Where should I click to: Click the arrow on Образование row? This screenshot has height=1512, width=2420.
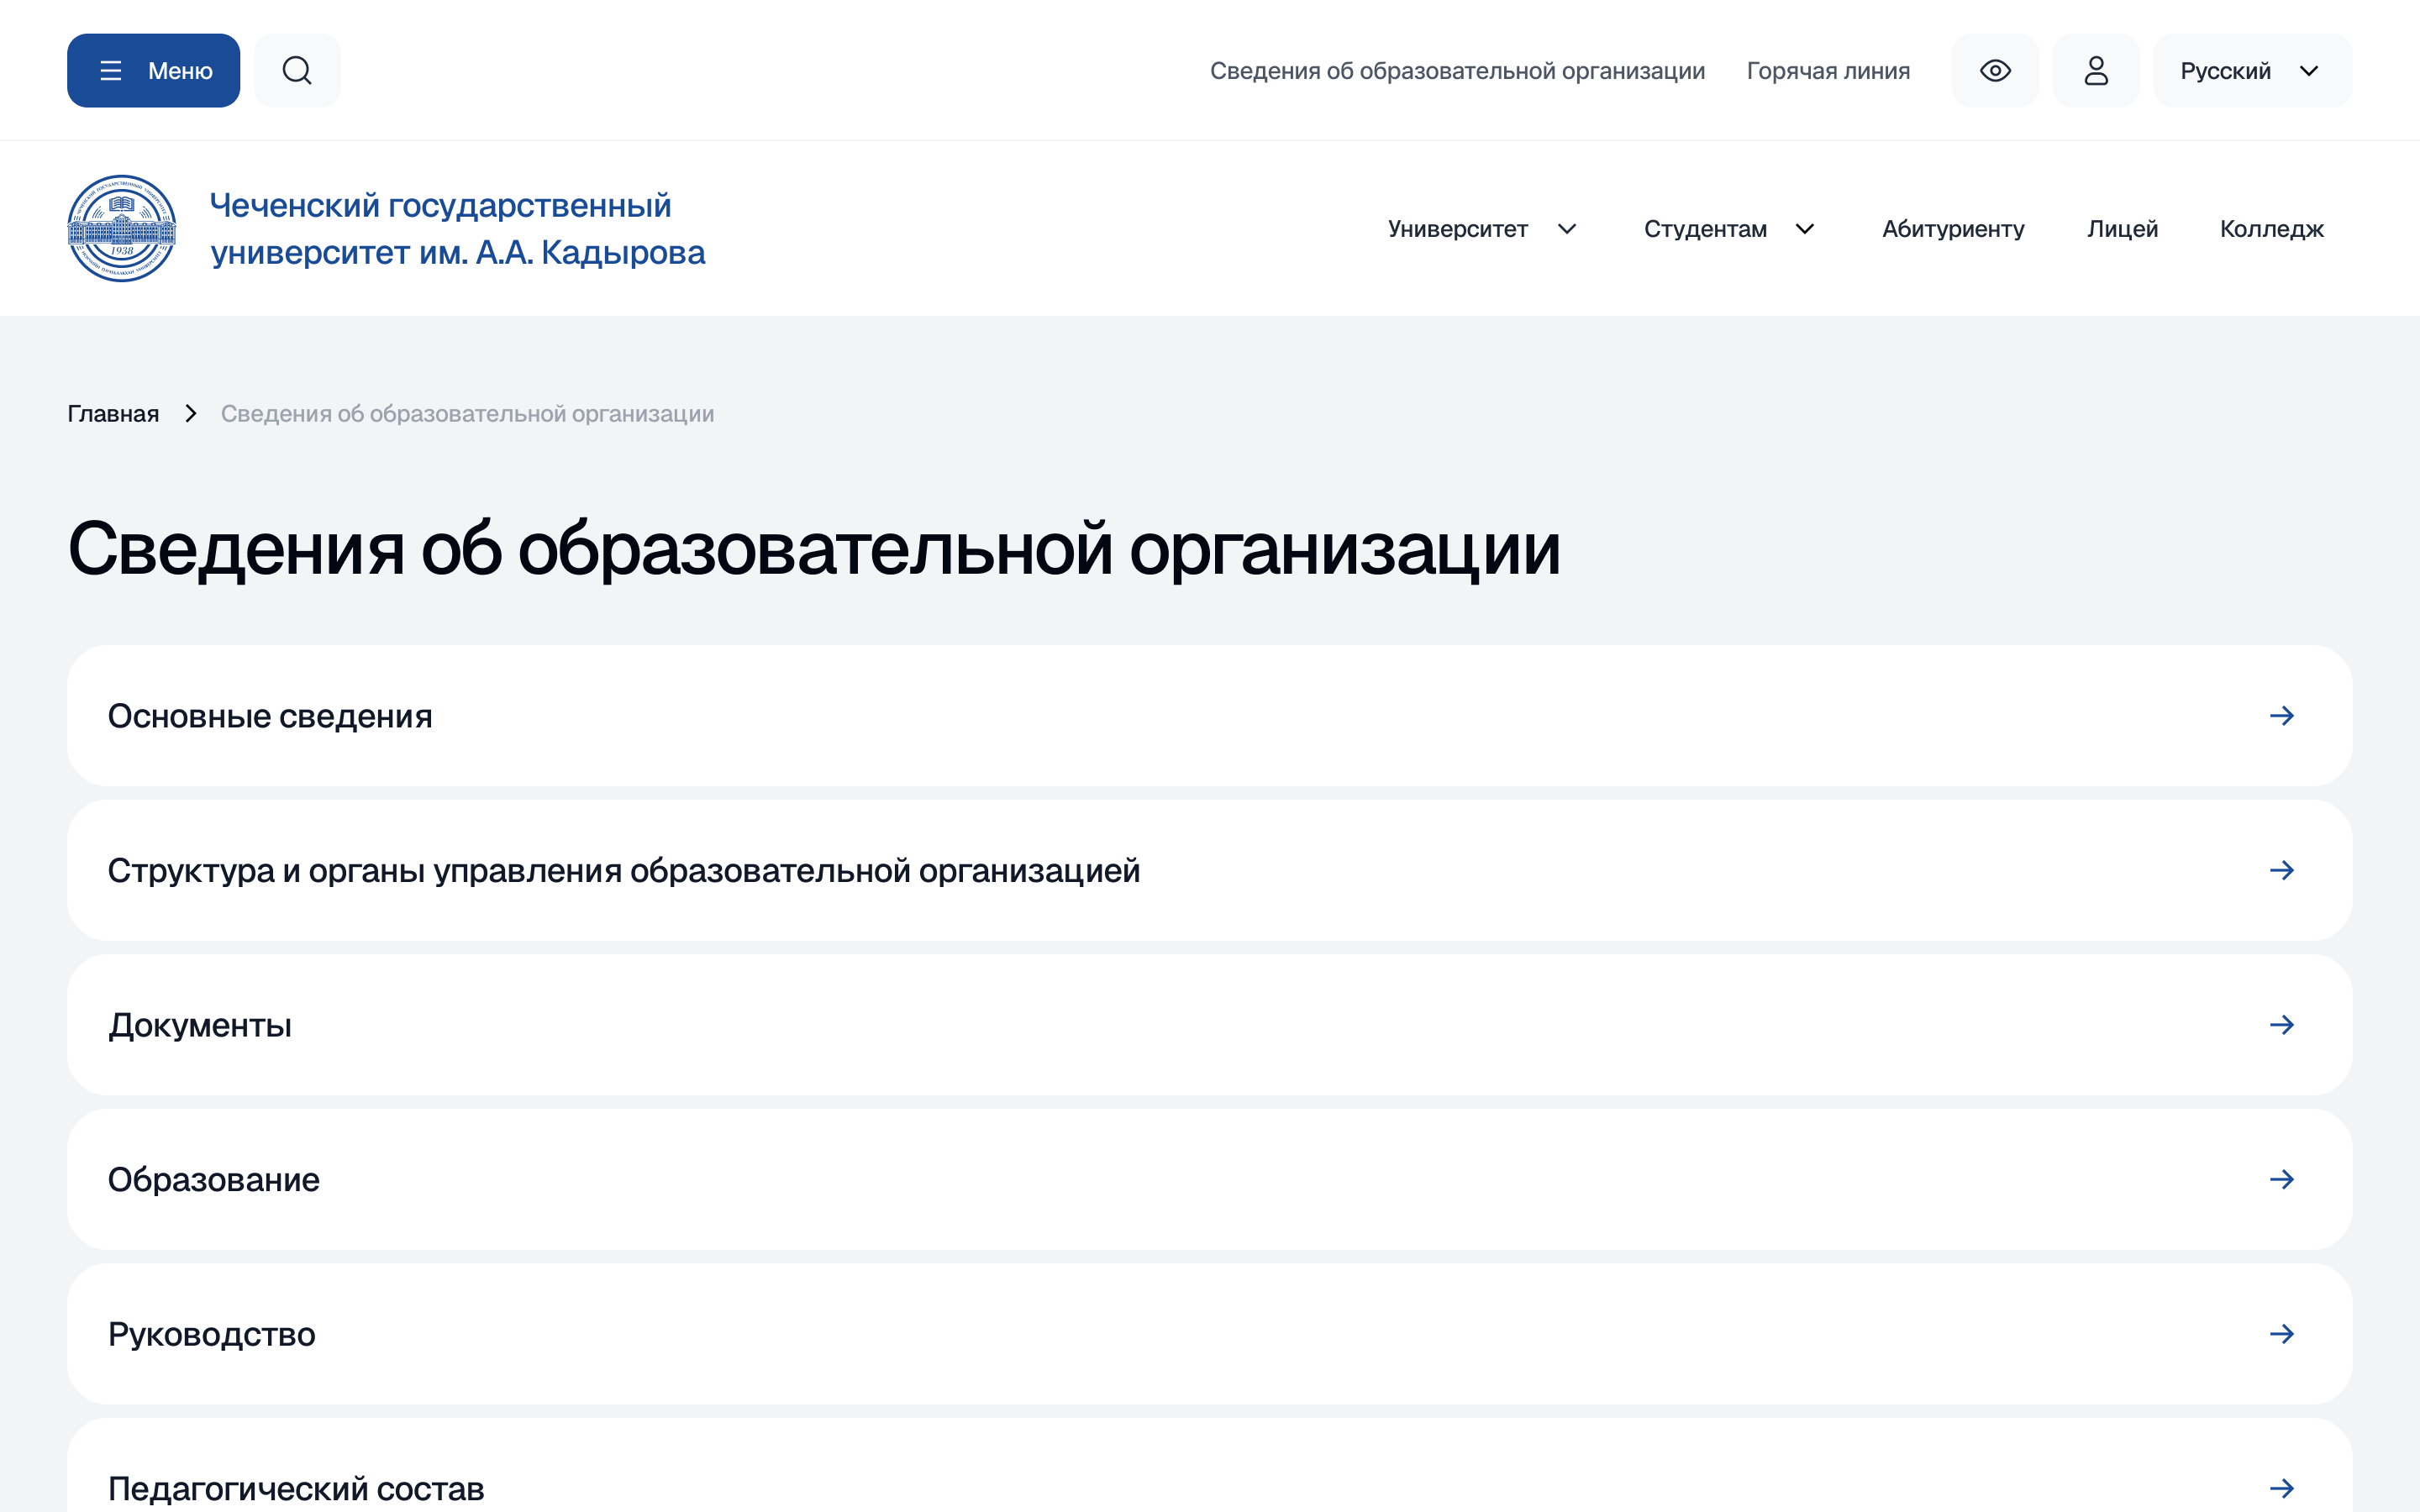click(x=2282, y=1180)
